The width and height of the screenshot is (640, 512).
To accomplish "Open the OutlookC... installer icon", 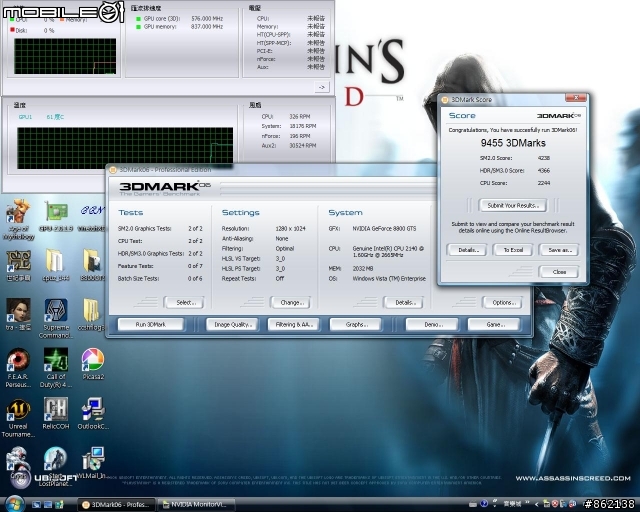I will (x=93, y=414).
